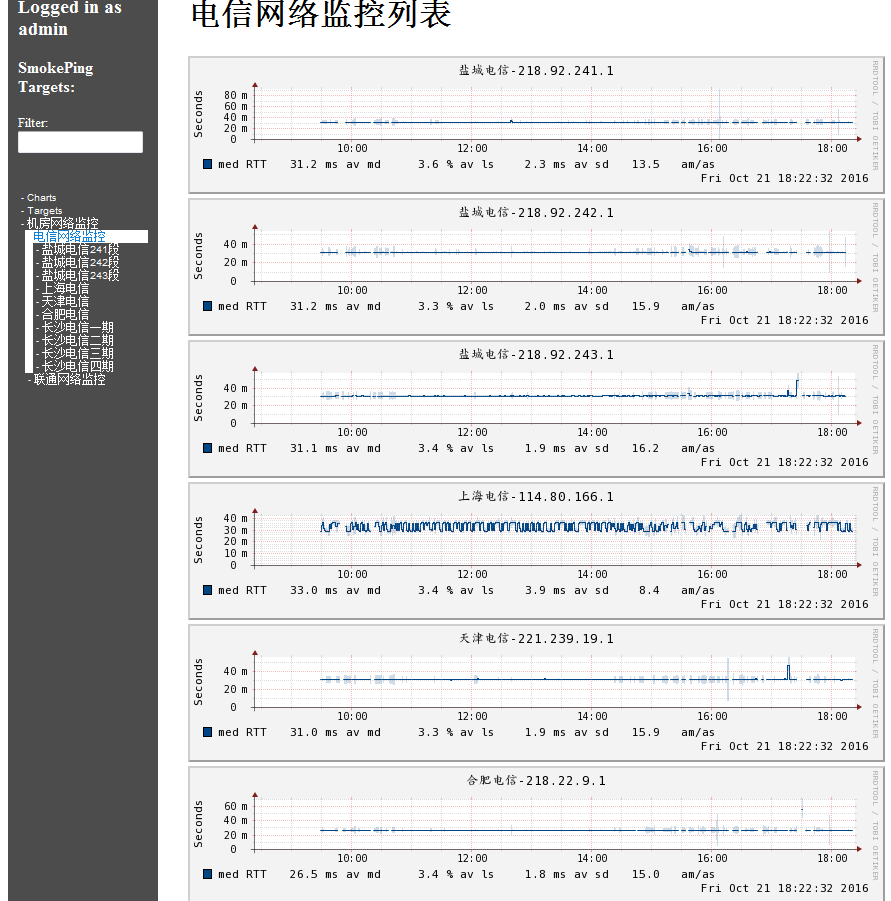Image resolution: width=891 pixels, height=901 pixels.
Task: Click the Filter text input field
Action: click(80, 142)
